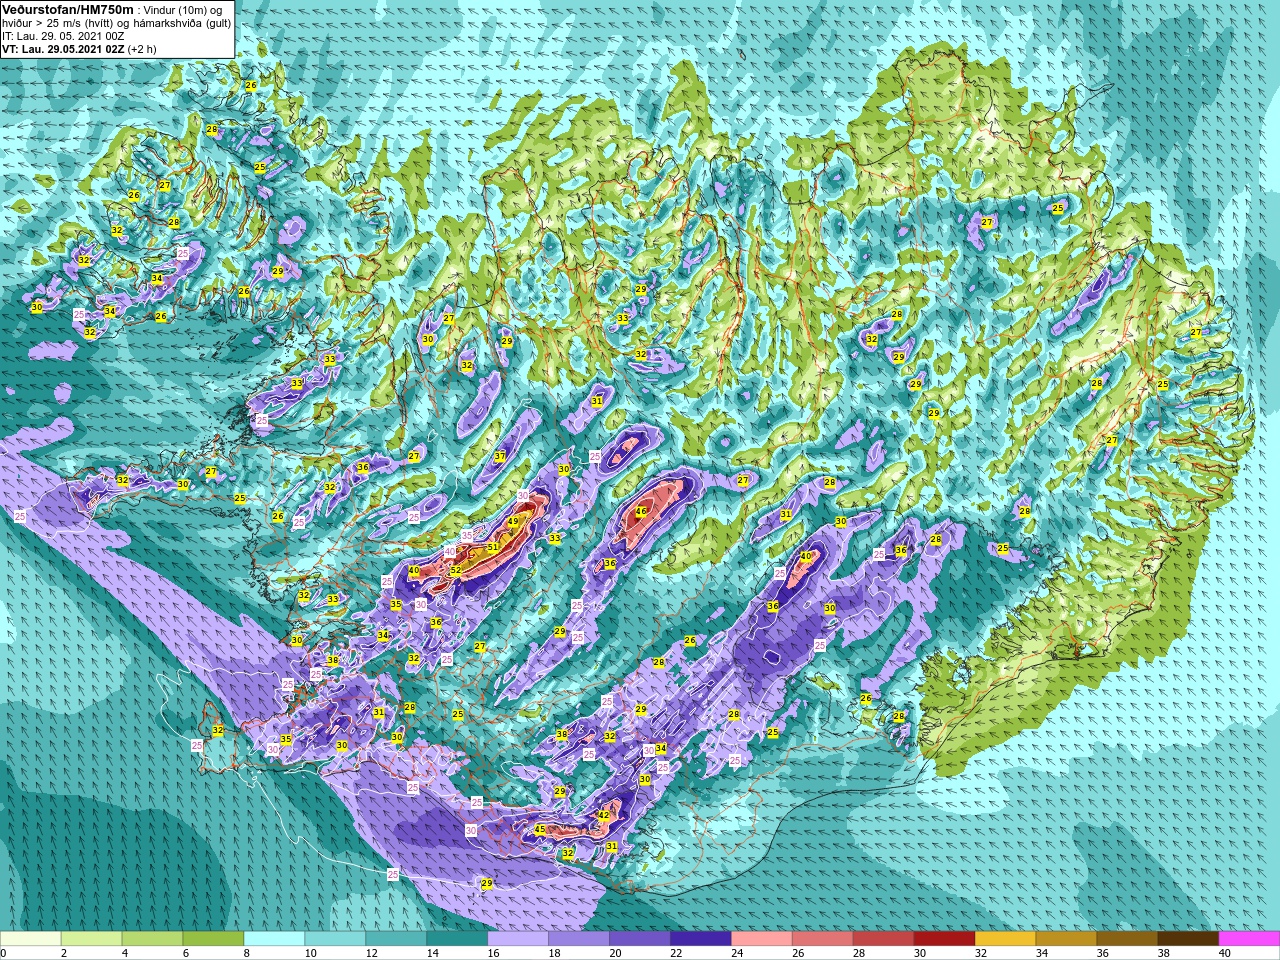This screenshot has width=1280, height=960.
Task: Pick the light pink 24–26 legend swatch
Action: click(x=763, y=939)
